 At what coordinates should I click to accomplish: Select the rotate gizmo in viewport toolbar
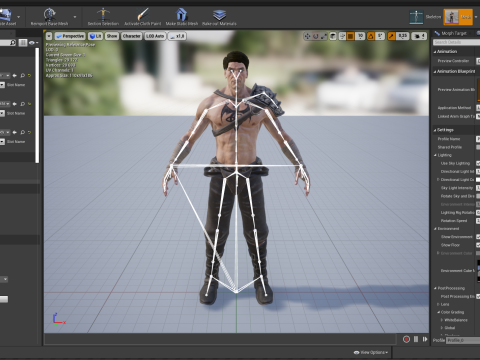(x=315, y=36)
